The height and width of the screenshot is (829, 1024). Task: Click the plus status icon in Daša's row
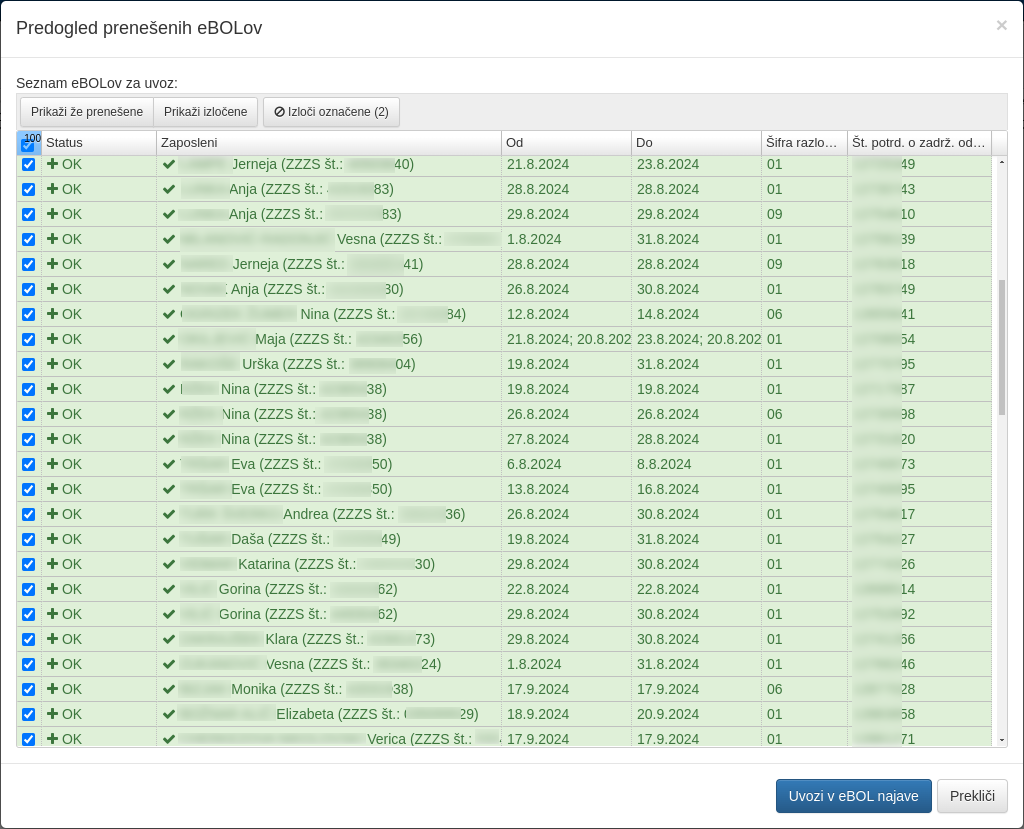coord(52,539)
